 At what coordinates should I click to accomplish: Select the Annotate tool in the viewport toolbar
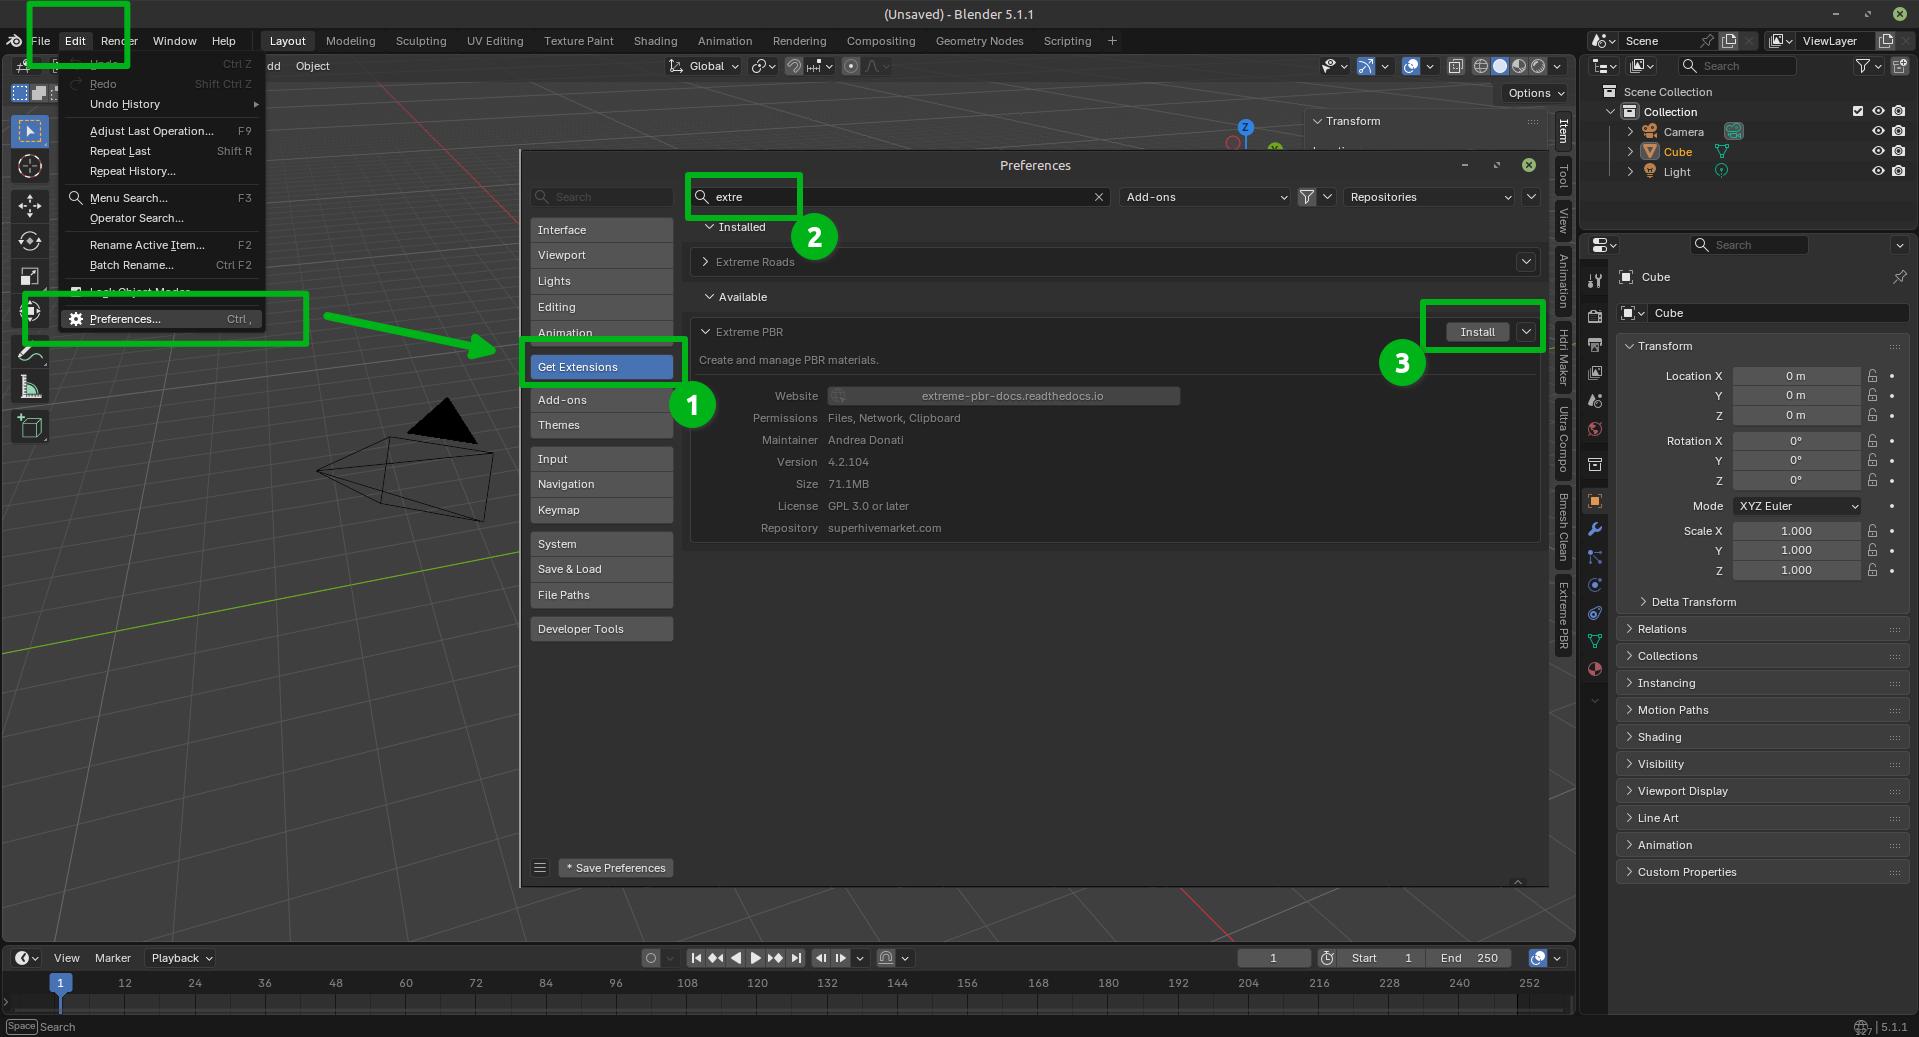[30, 353]
